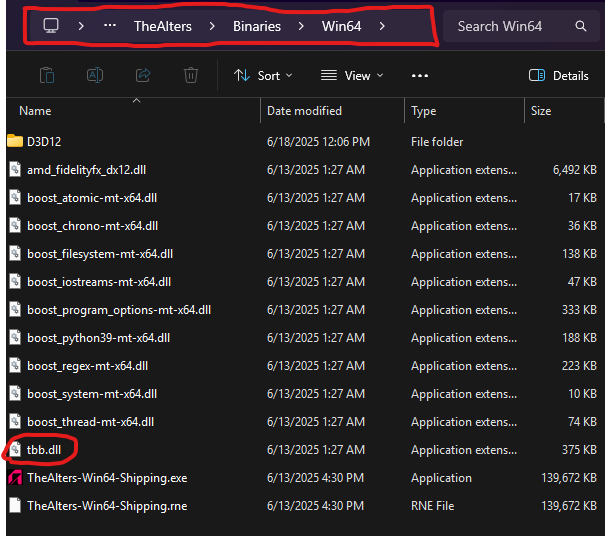Viewport: 605px width, 536px height.
Task: Click the This PC monitor icon in address bar
Action: [x=51, y=26]
